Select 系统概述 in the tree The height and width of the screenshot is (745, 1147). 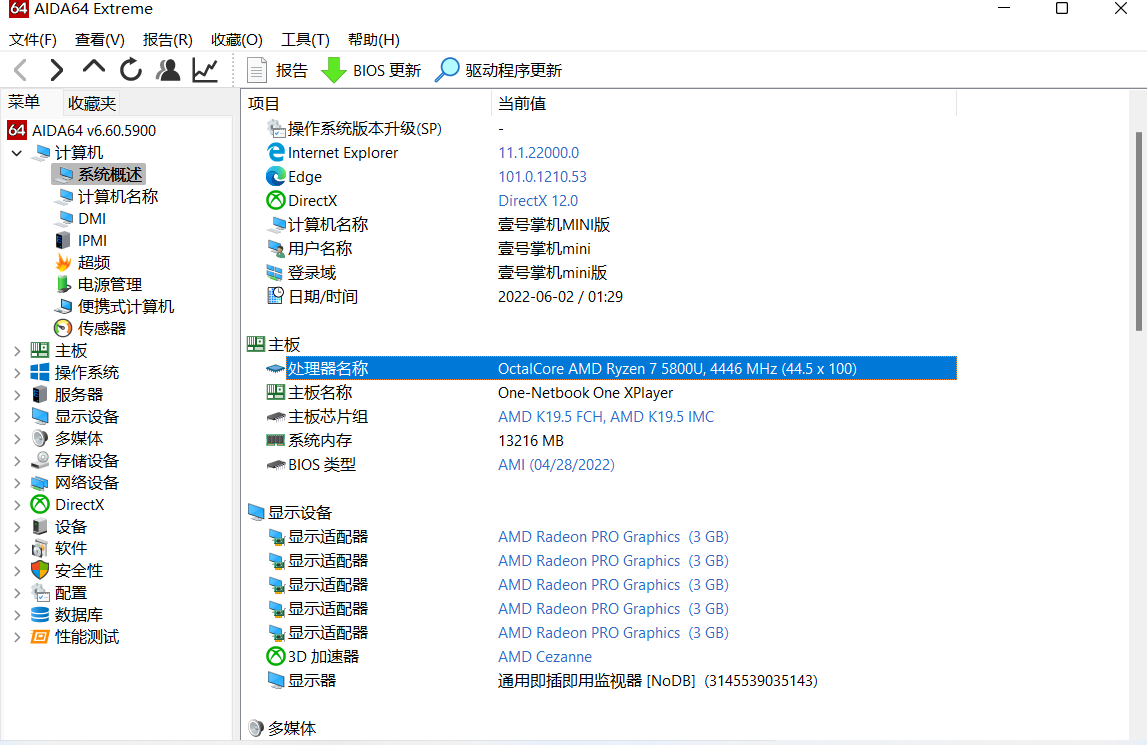click(x=110, y=174)
